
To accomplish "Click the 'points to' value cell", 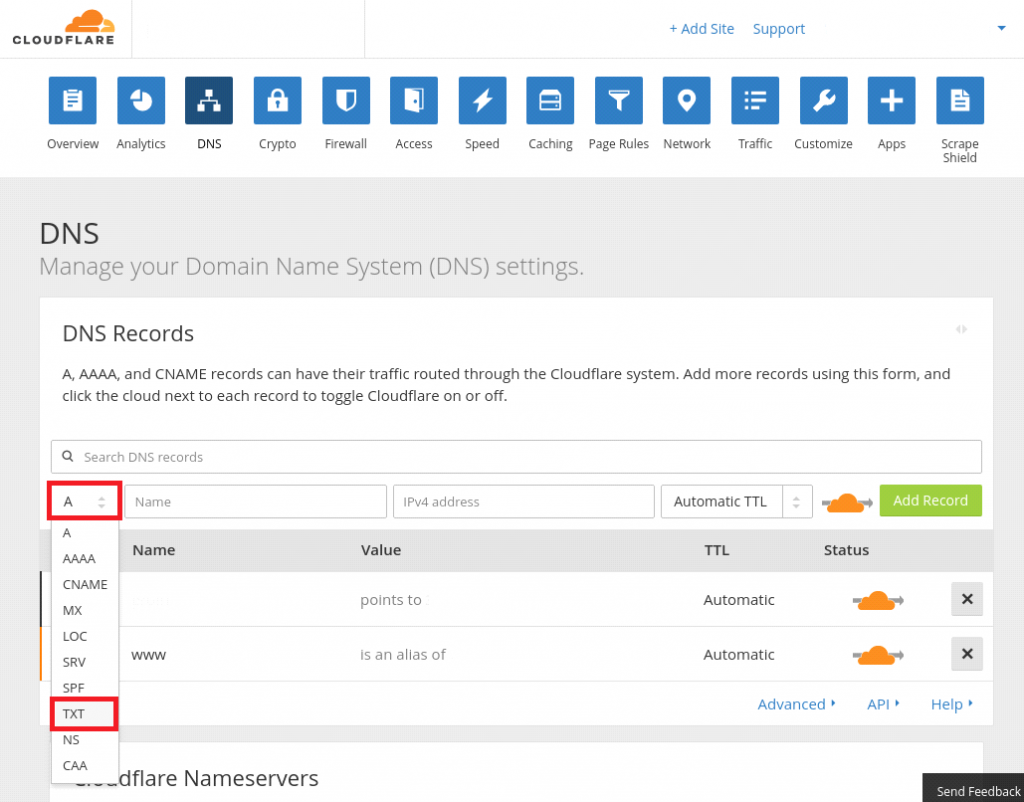I will pos(391,600).
